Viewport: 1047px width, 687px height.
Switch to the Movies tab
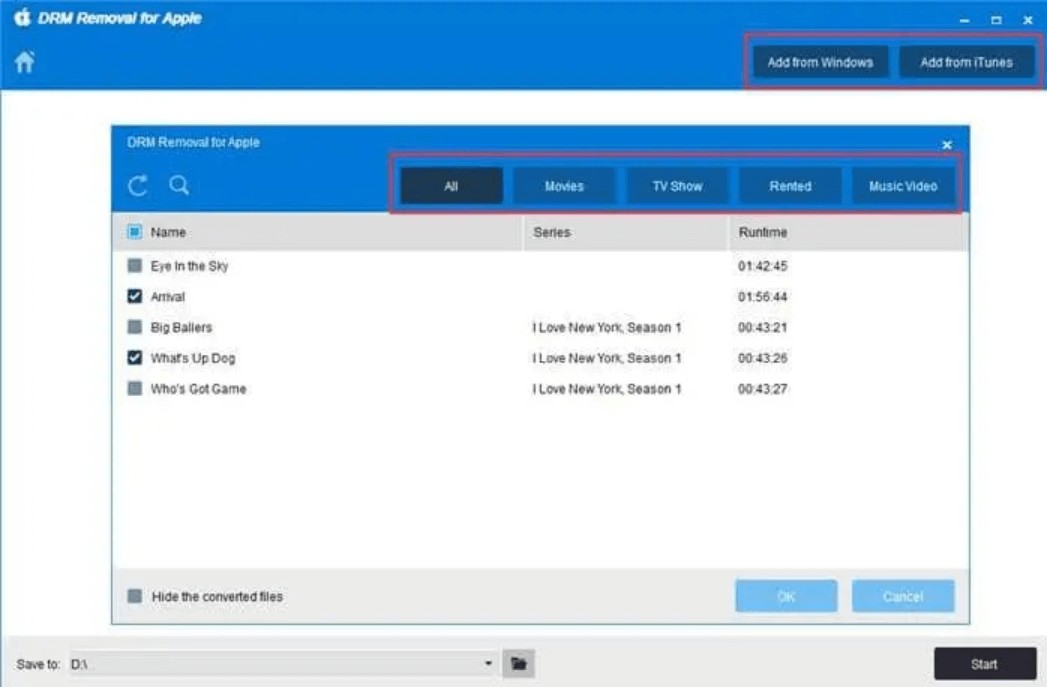click(x=564, y=186)
